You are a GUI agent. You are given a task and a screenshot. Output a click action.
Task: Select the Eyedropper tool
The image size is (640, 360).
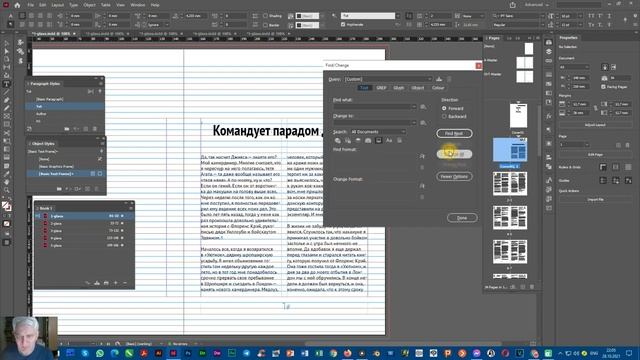click(x=7, y=174)
